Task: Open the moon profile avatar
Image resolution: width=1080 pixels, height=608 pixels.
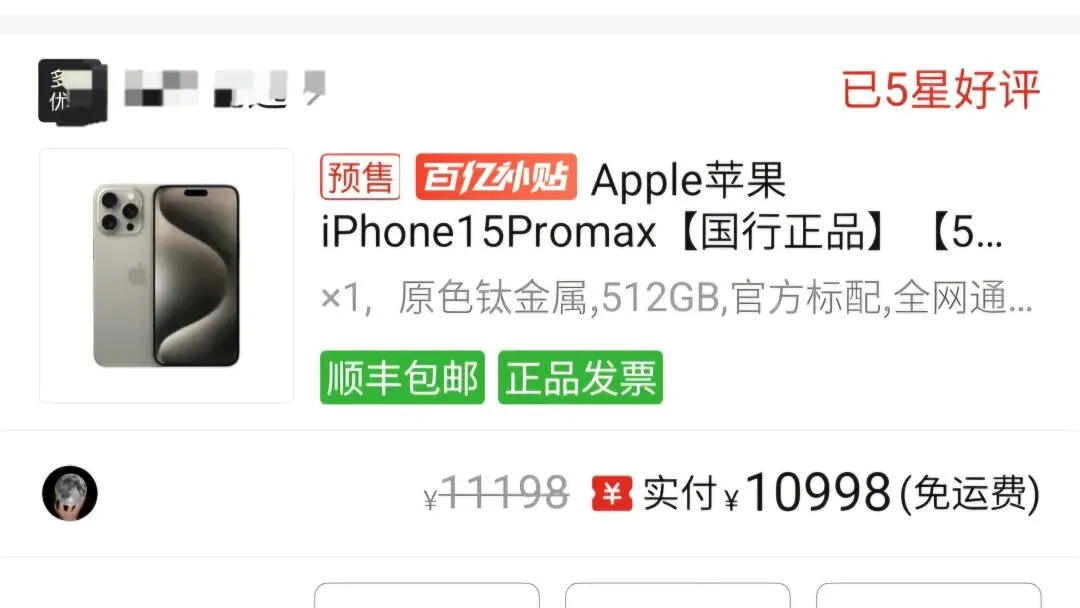Action: click(70, 493)
